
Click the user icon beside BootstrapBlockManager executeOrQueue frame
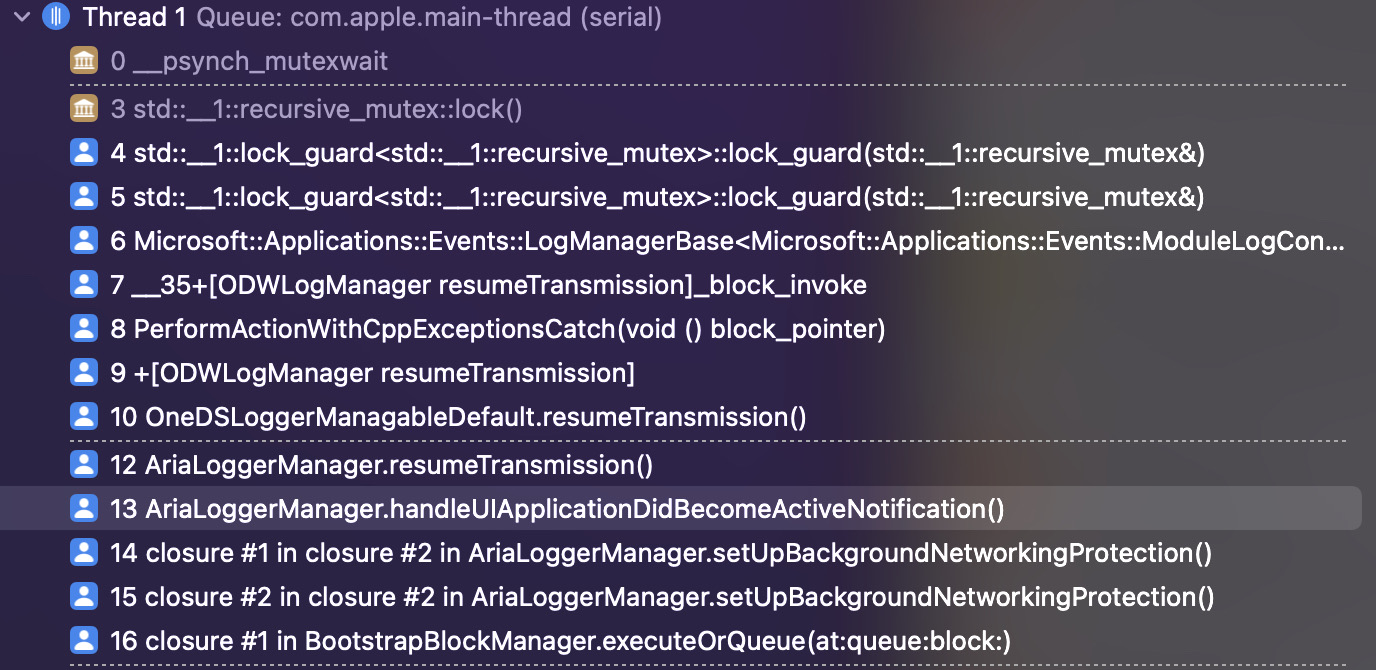tap(84, 640)
